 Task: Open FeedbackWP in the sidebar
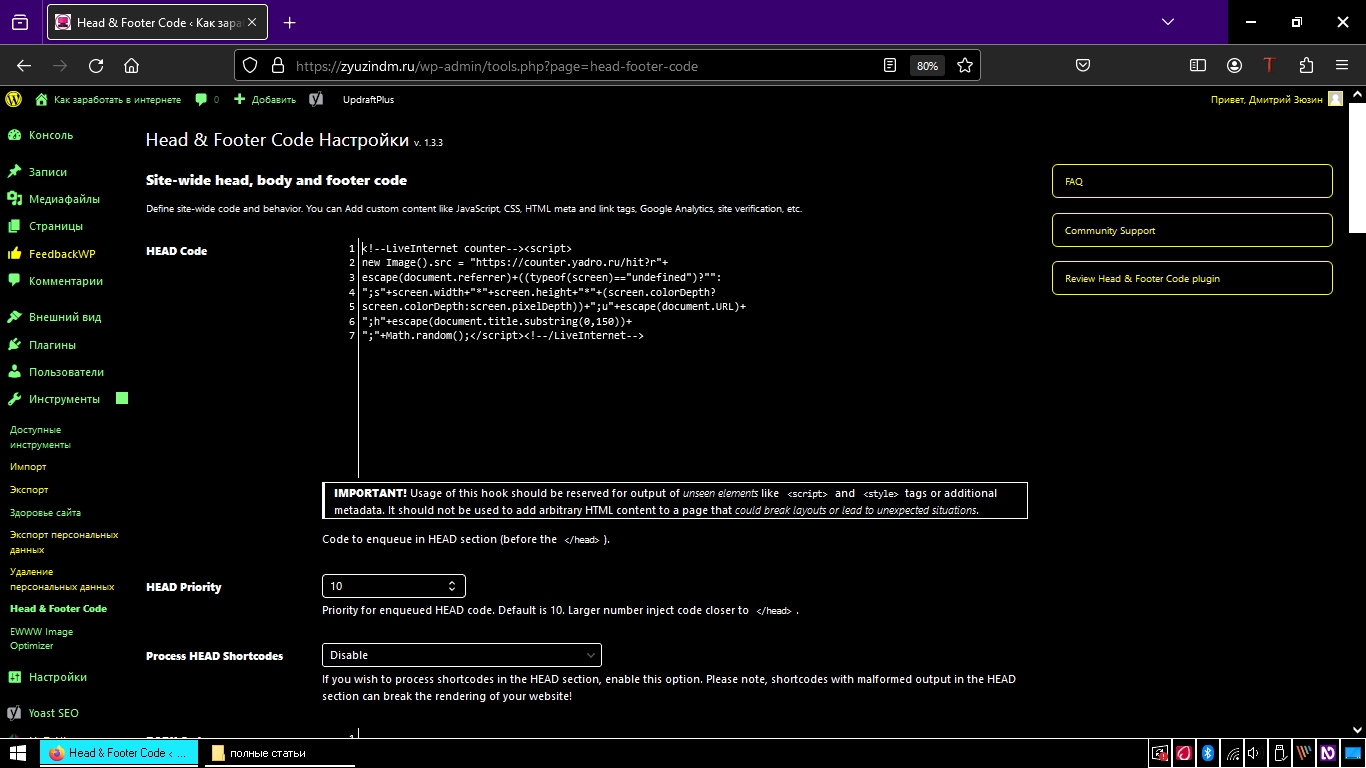(x=62, y=254)
